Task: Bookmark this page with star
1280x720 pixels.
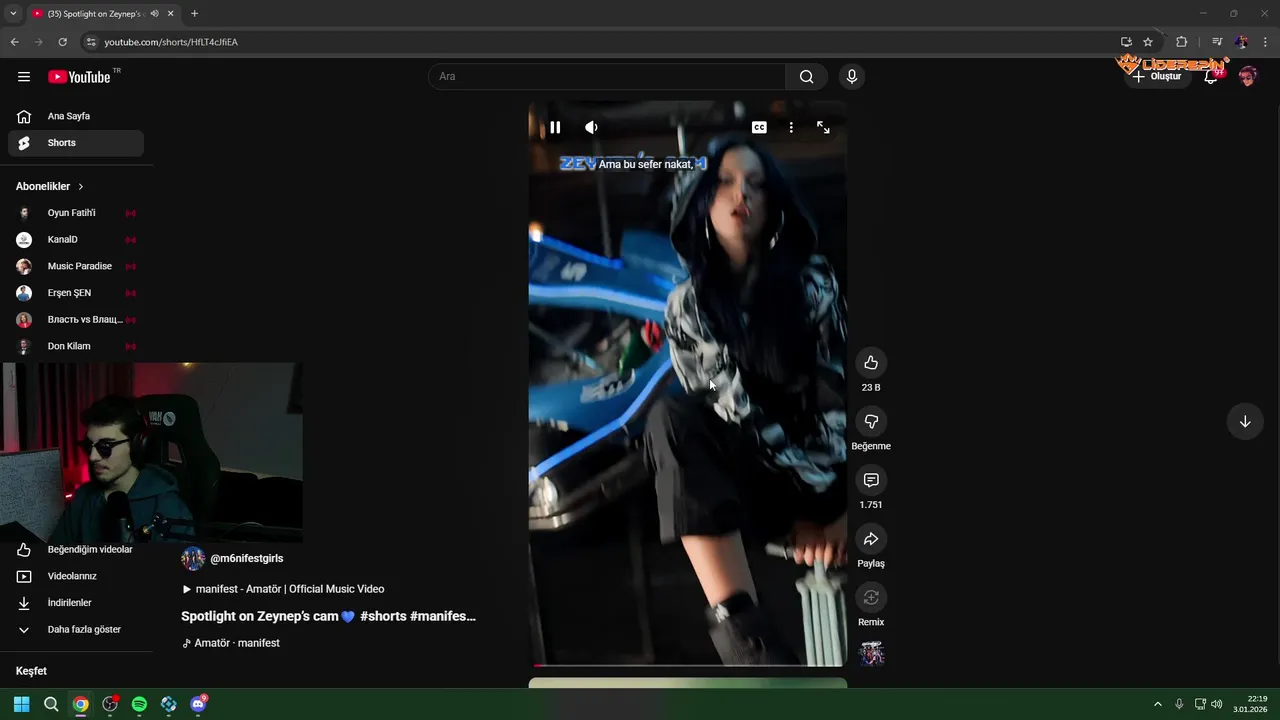Action: pos(1148,42)
